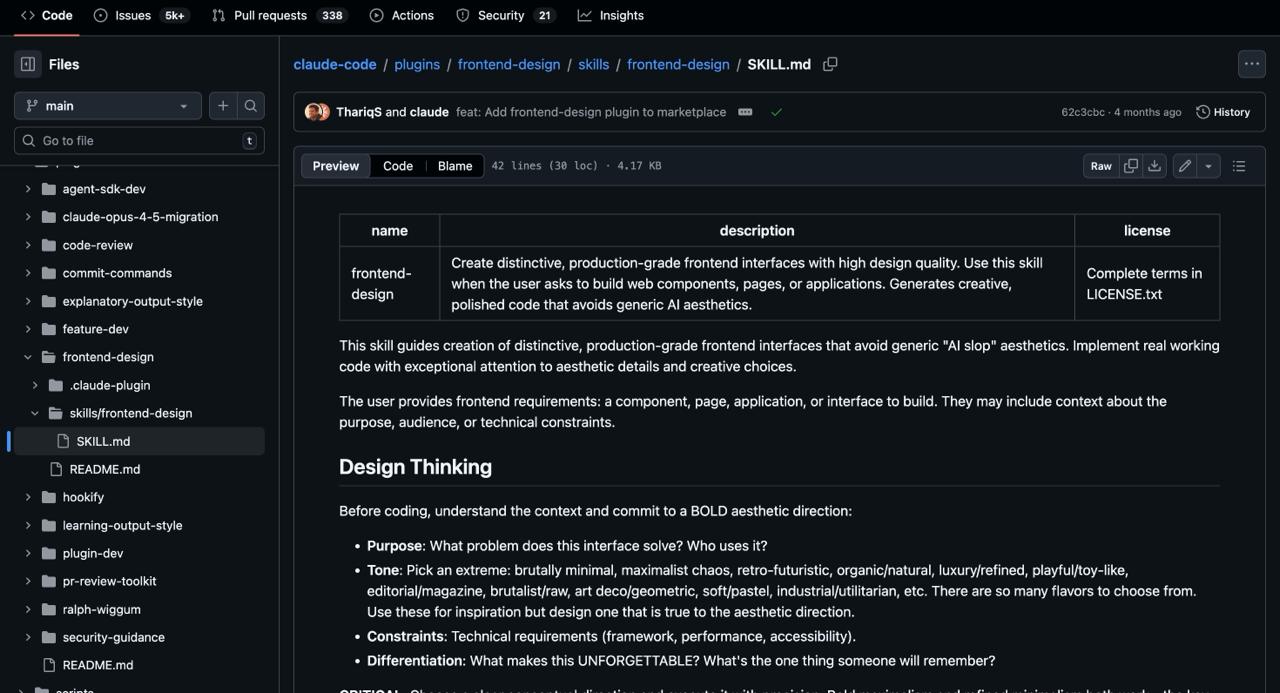Go to the Insights tab
Viewport: 1280px width, 693px height.
(610, 15)
